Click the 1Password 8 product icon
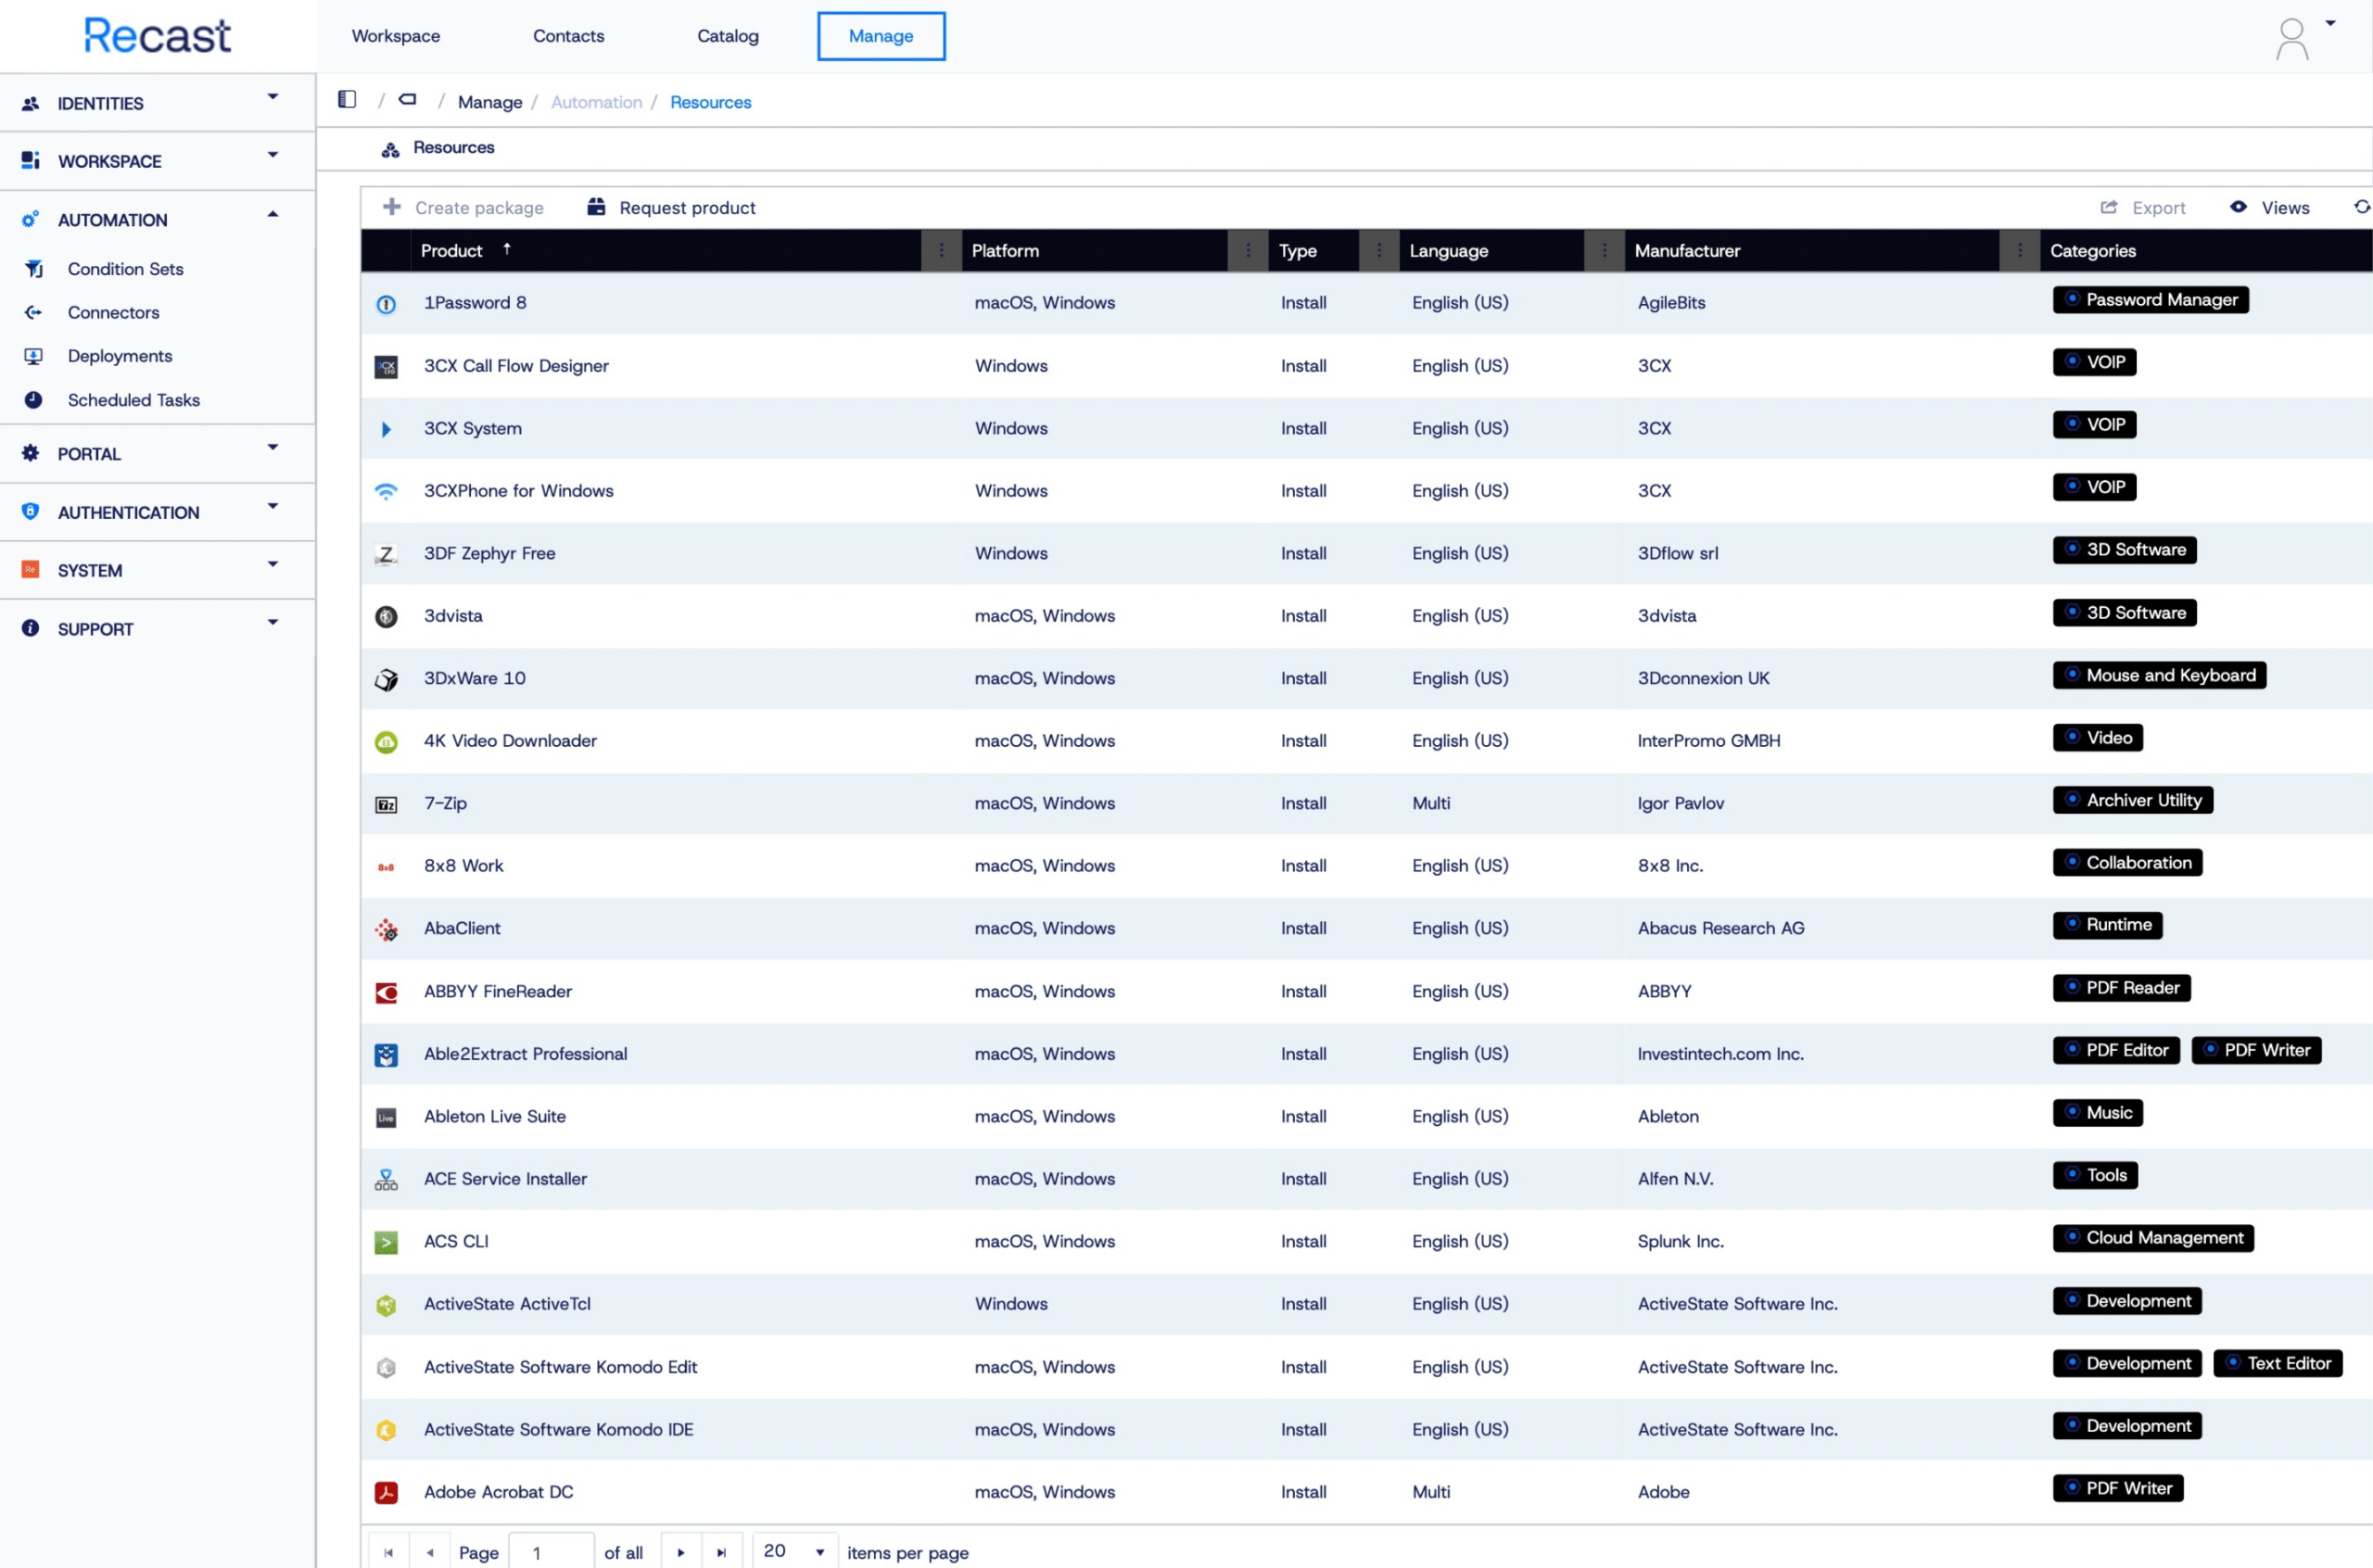This screenshot has height=1568, width=2373. tap(386, 304)
